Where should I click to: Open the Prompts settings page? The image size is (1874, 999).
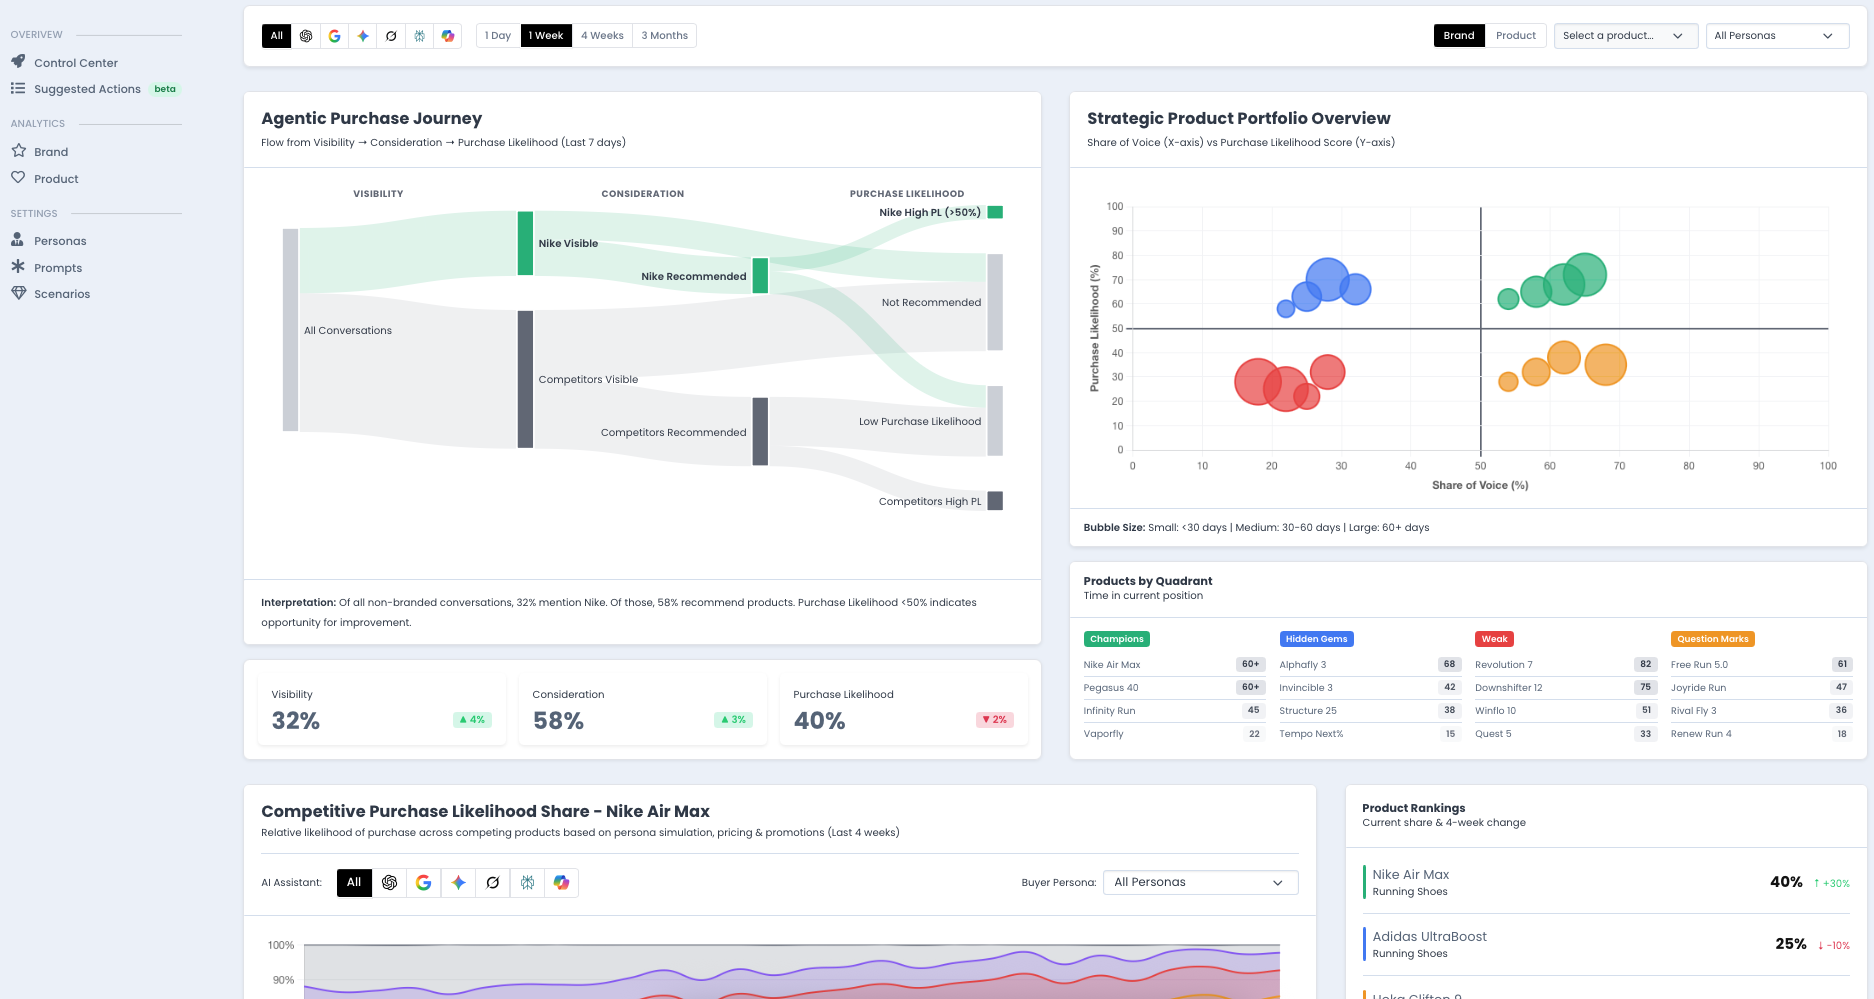click(x=59, y=267)
